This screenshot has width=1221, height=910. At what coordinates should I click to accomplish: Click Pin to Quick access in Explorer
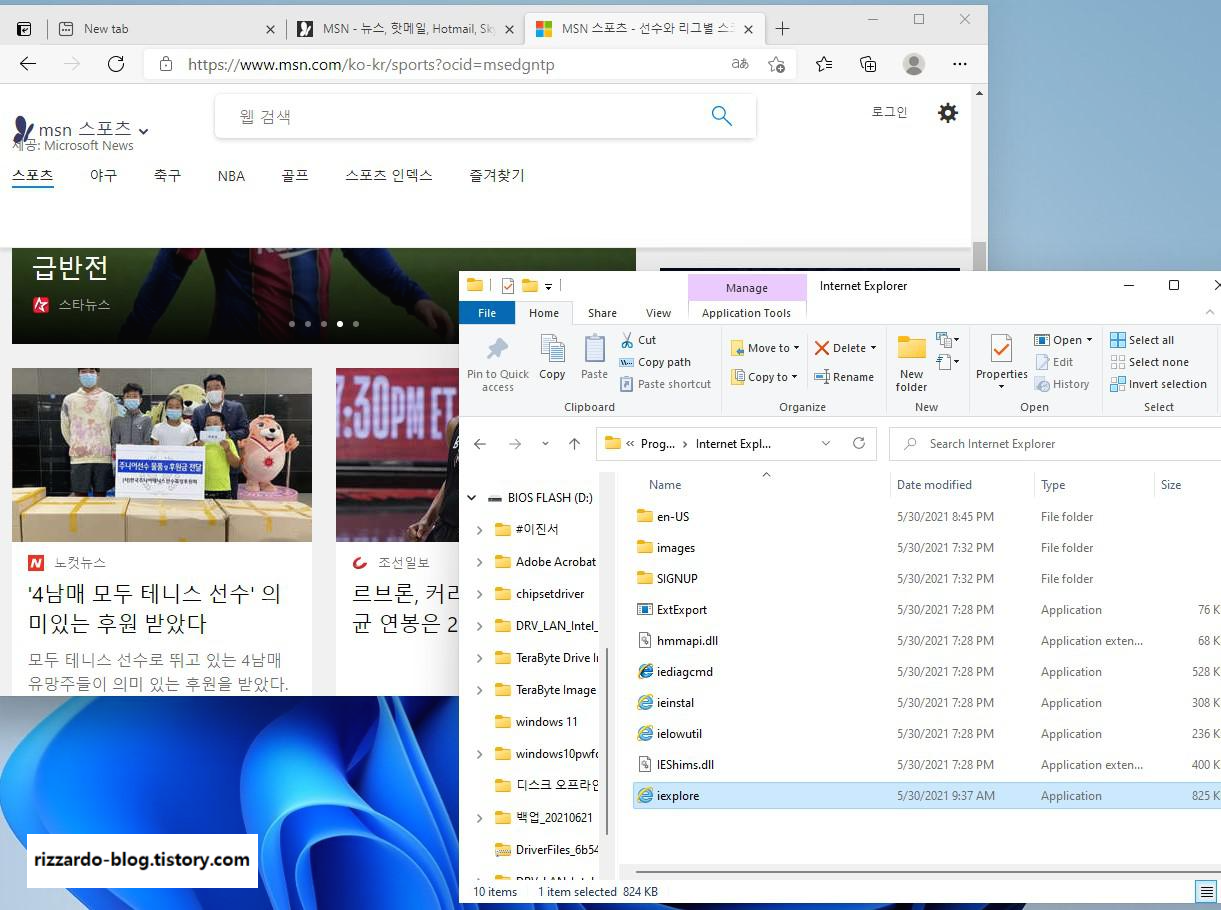(497, 364)
